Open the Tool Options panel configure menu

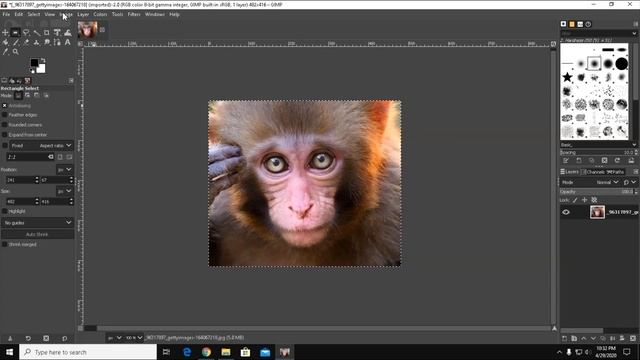(71, 81)
